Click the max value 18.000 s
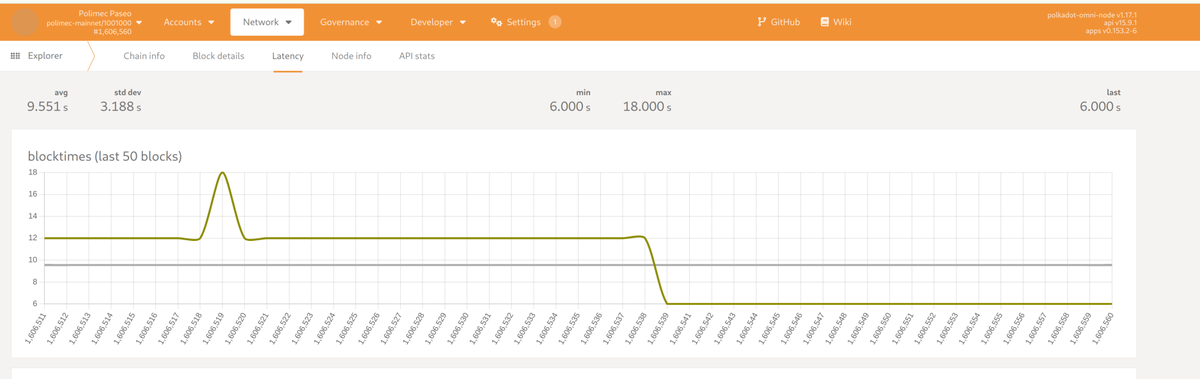 tap(647, 106)
